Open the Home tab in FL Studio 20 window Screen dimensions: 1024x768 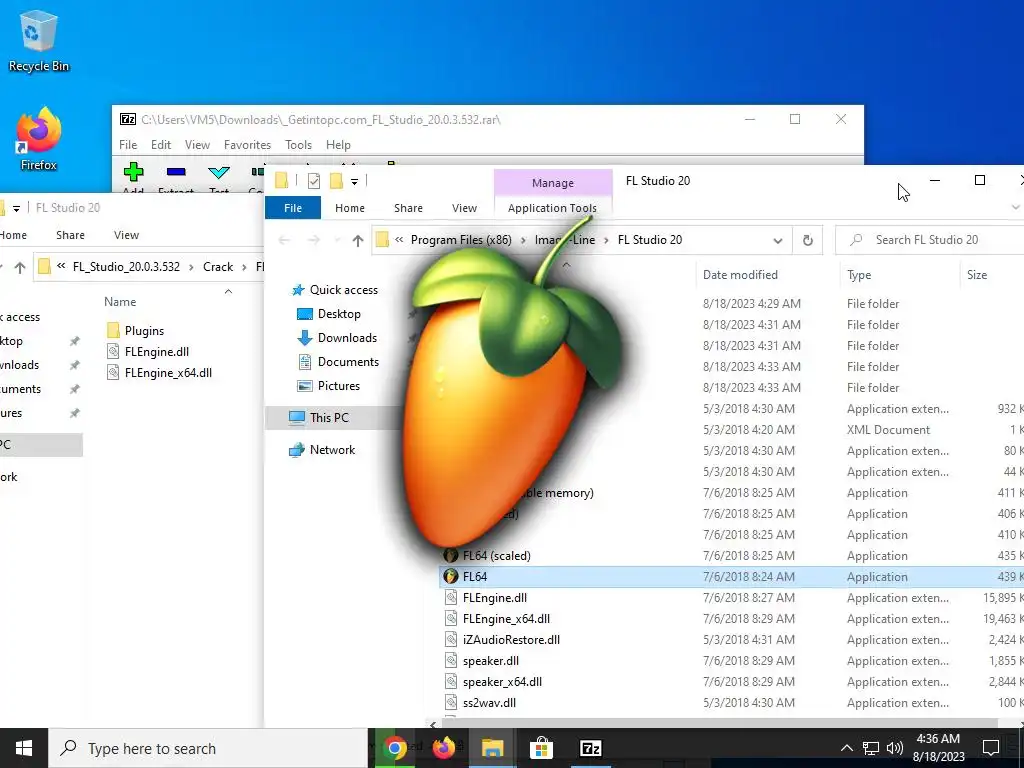click(350, 208)
